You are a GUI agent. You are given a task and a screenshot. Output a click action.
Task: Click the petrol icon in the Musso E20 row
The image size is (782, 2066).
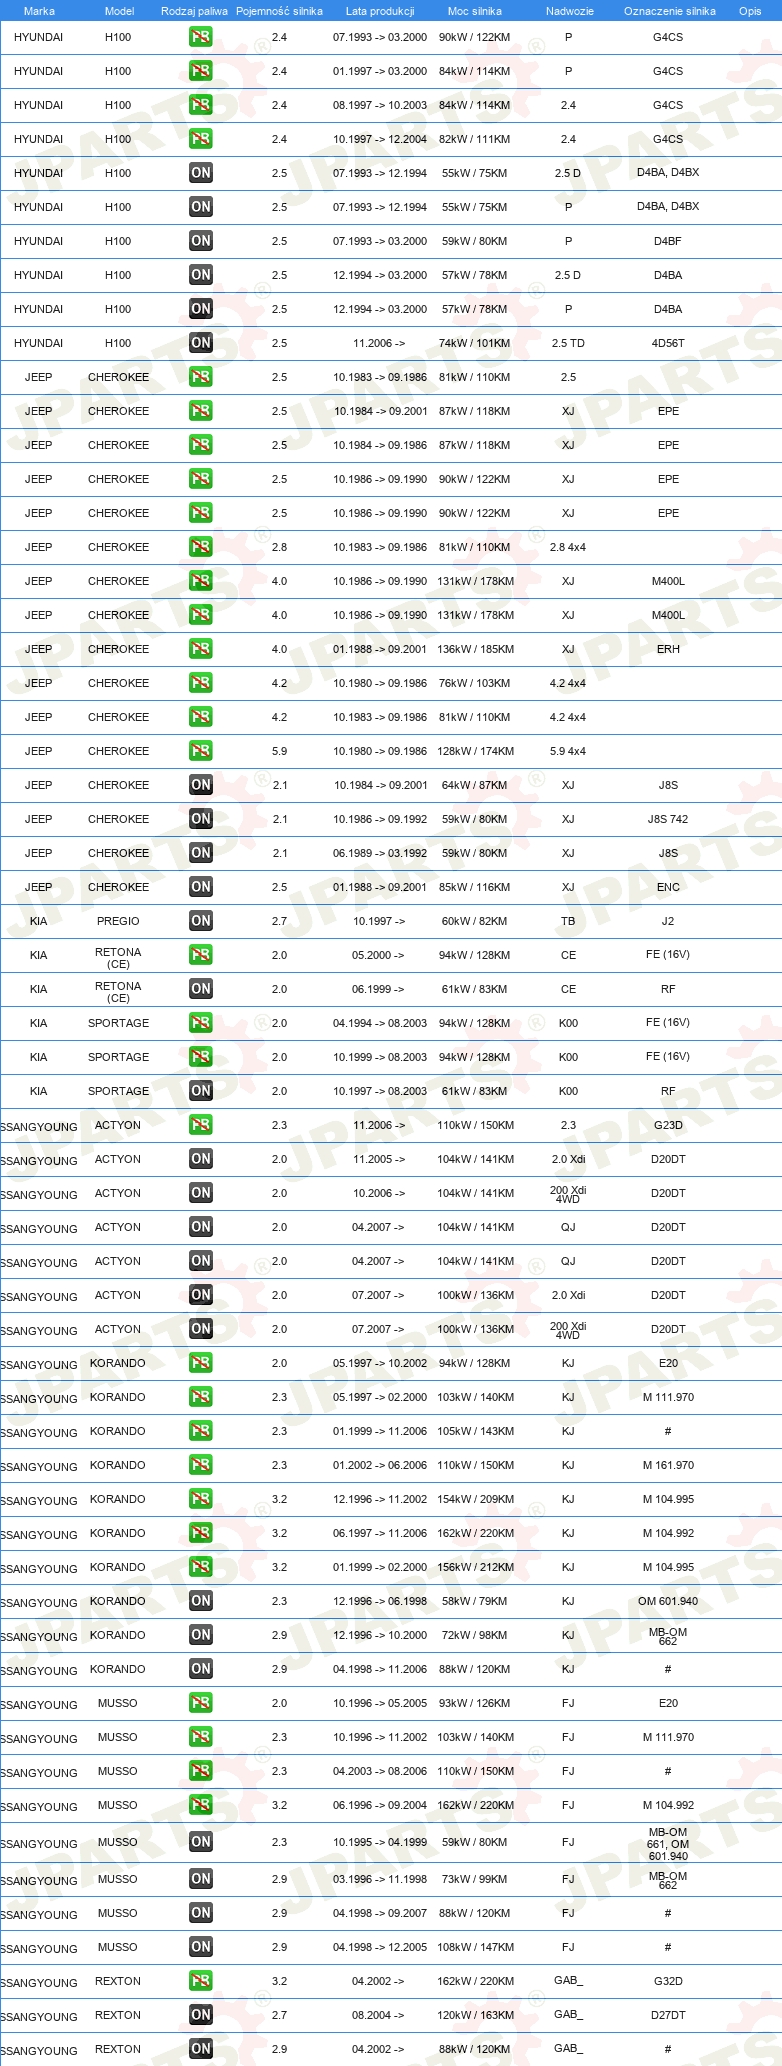click(x=201, y=1703)
